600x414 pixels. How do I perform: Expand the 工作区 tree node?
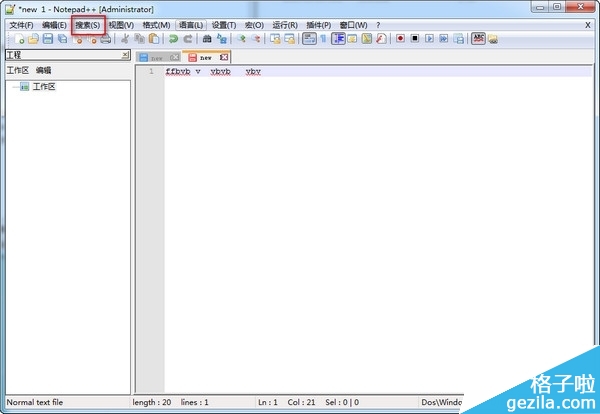point(24,87)
